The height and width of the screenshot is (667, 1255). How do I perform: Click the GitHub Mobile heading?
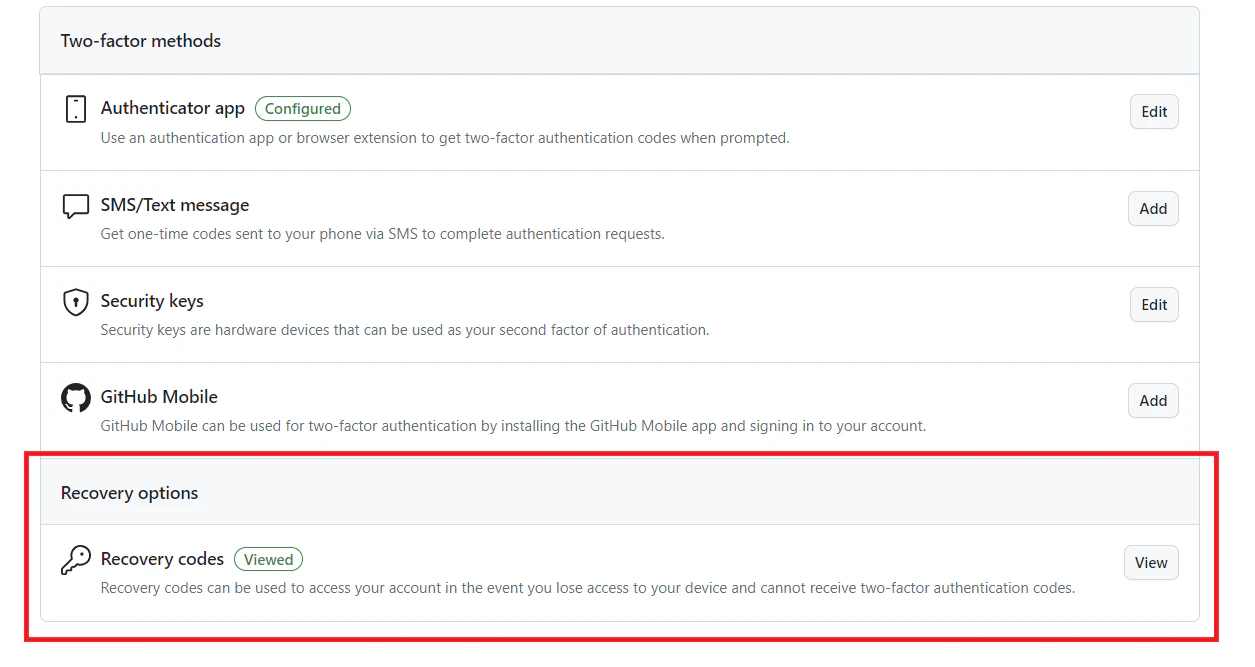tap(159, 397)
